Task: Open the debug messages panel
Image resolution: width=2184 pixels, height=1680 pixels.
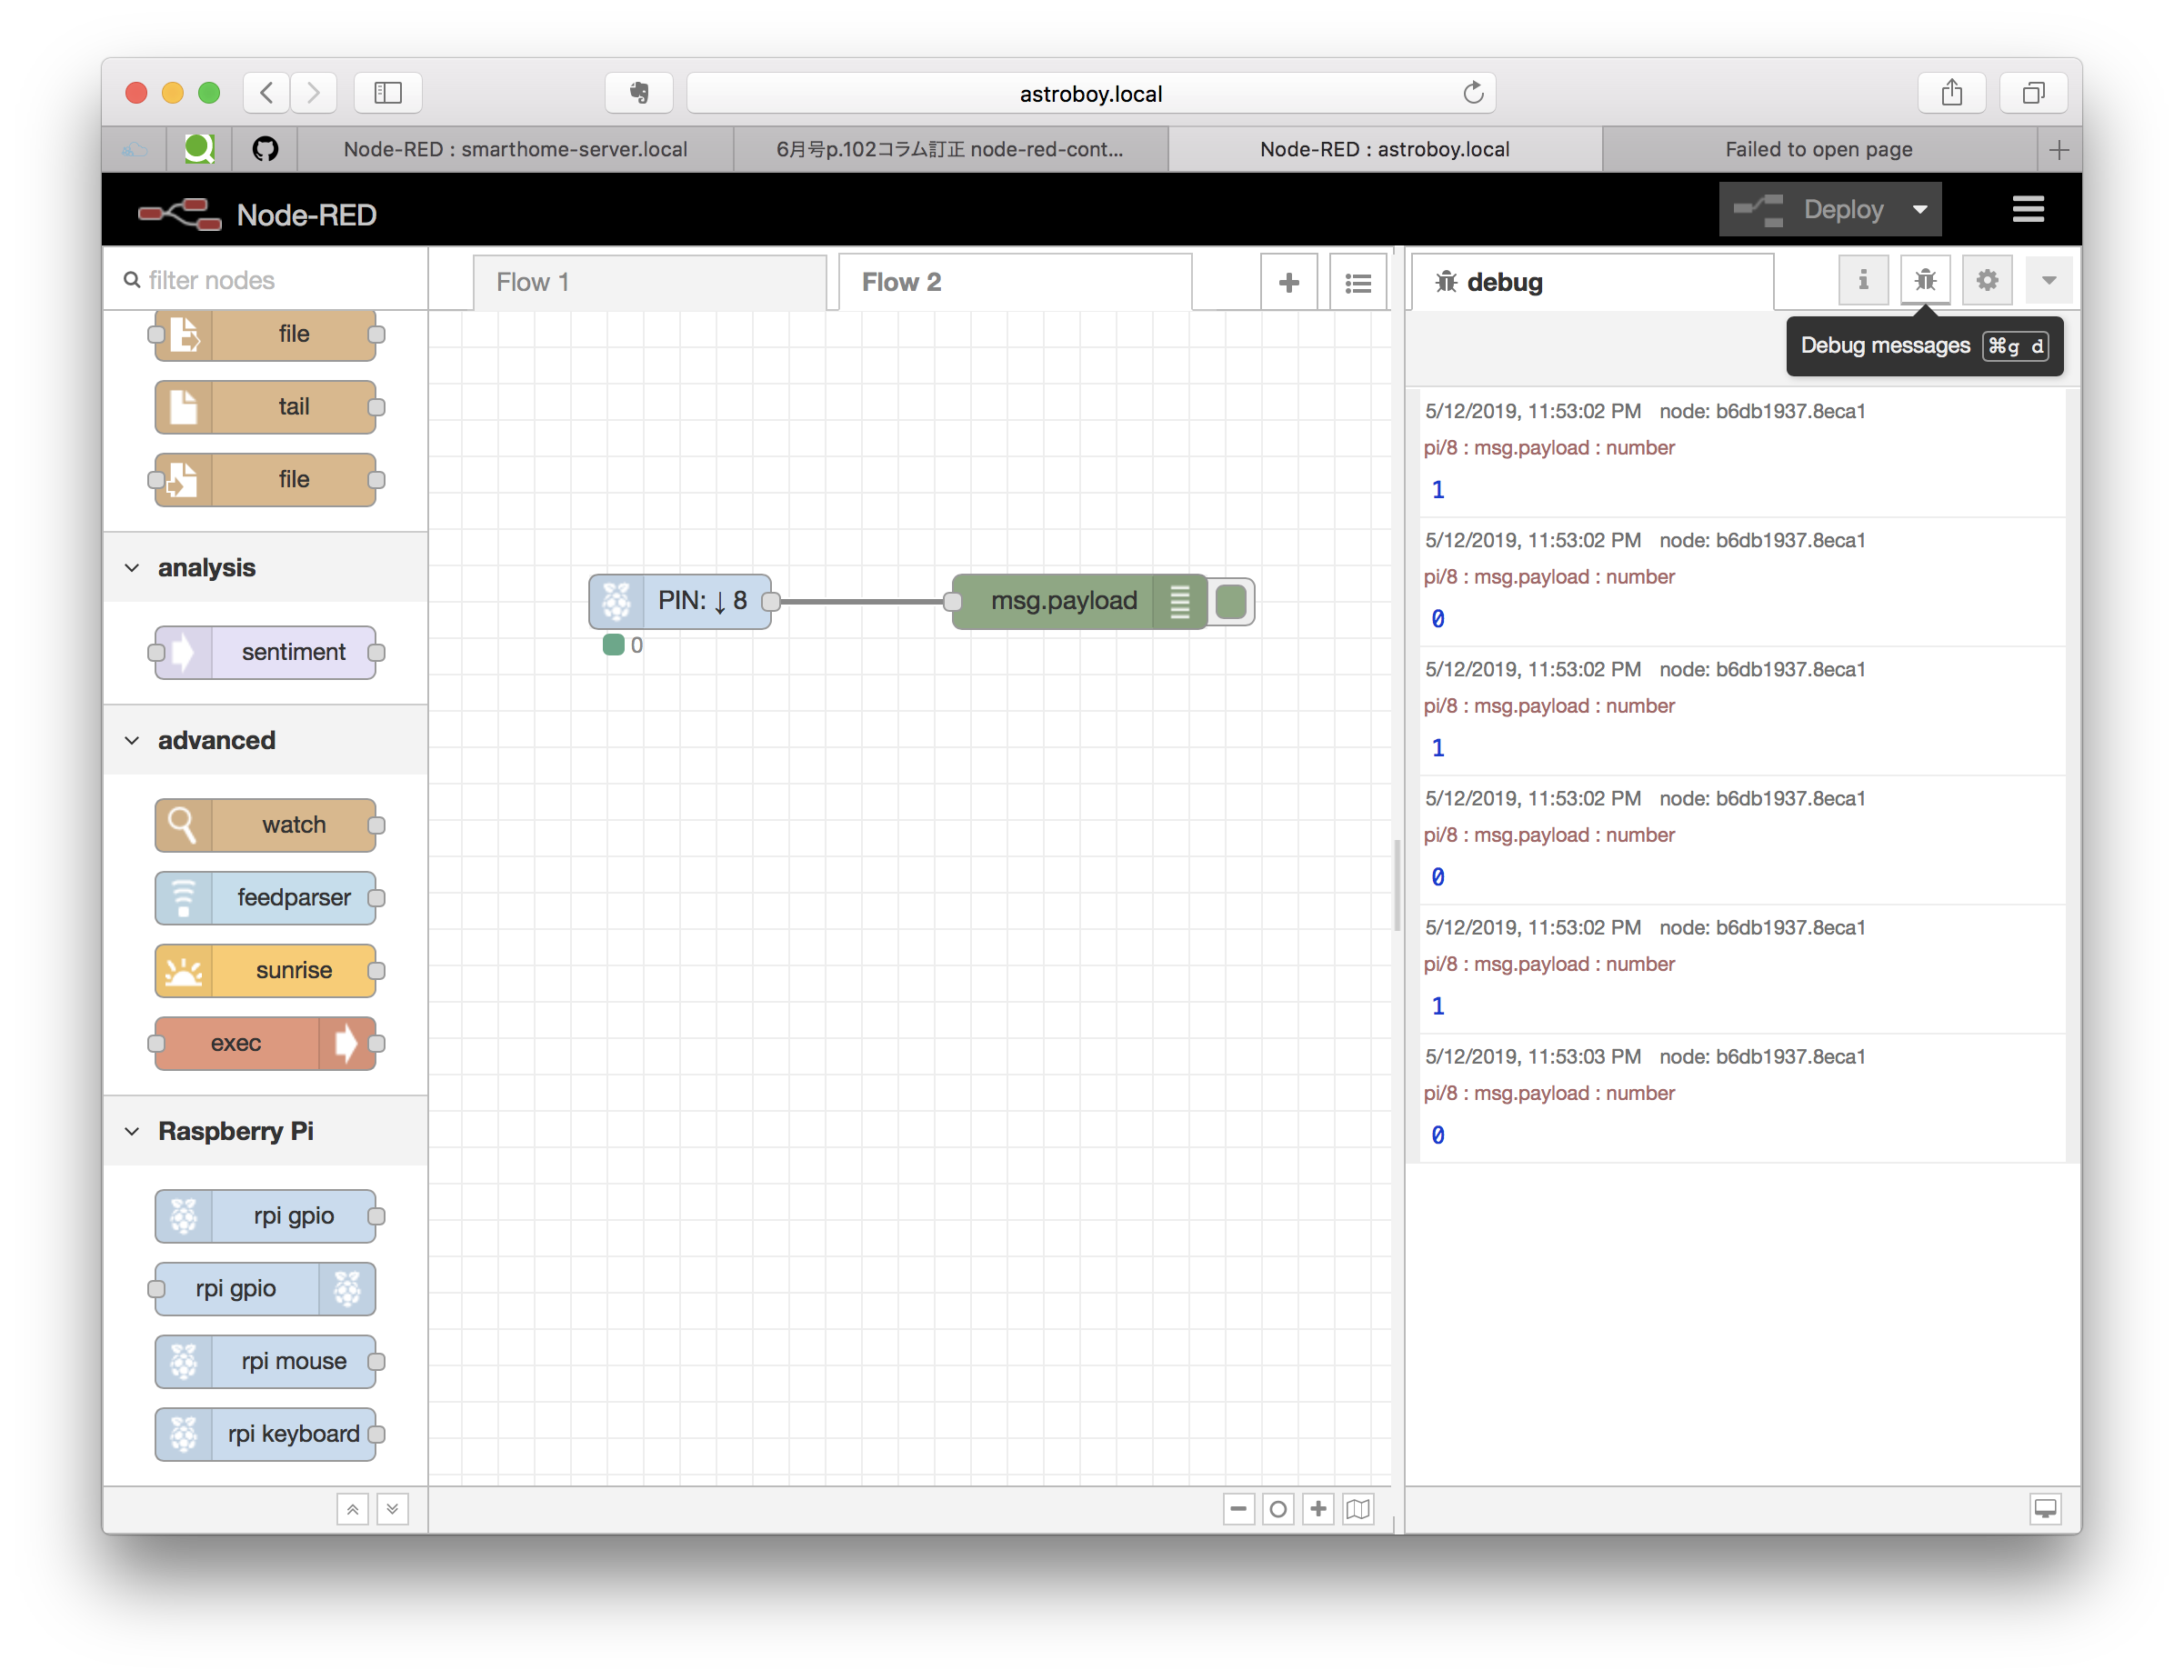Action: 1925,280
